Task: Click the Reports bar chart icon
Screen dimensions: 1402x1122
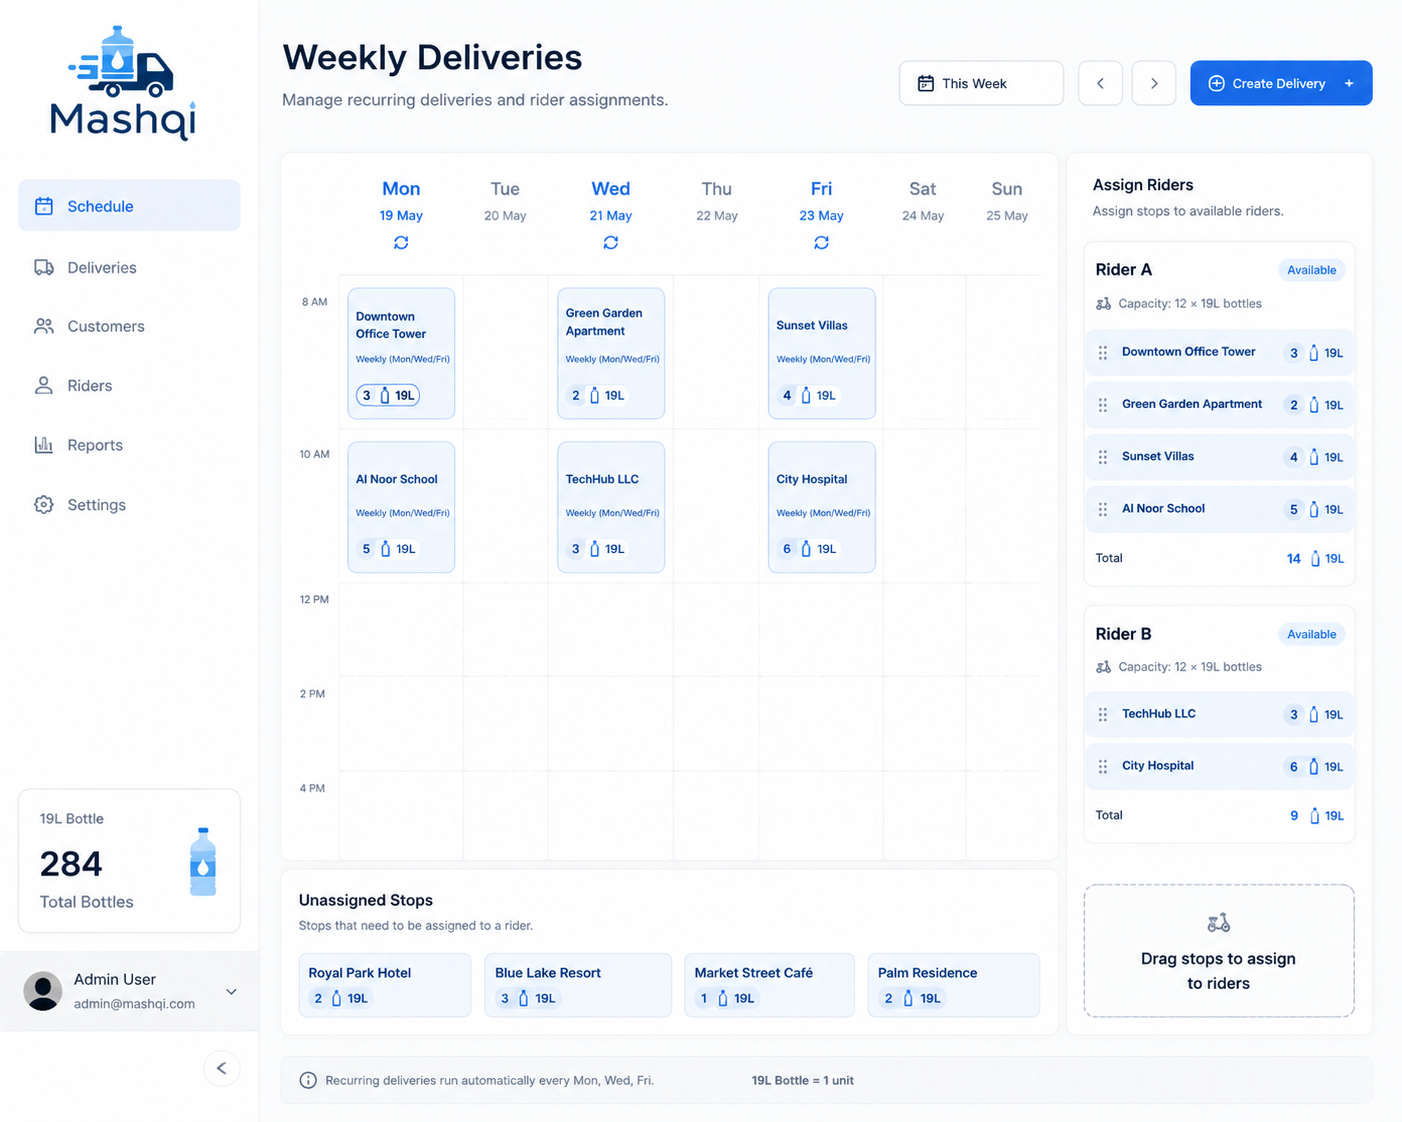Action: (44, 445)
